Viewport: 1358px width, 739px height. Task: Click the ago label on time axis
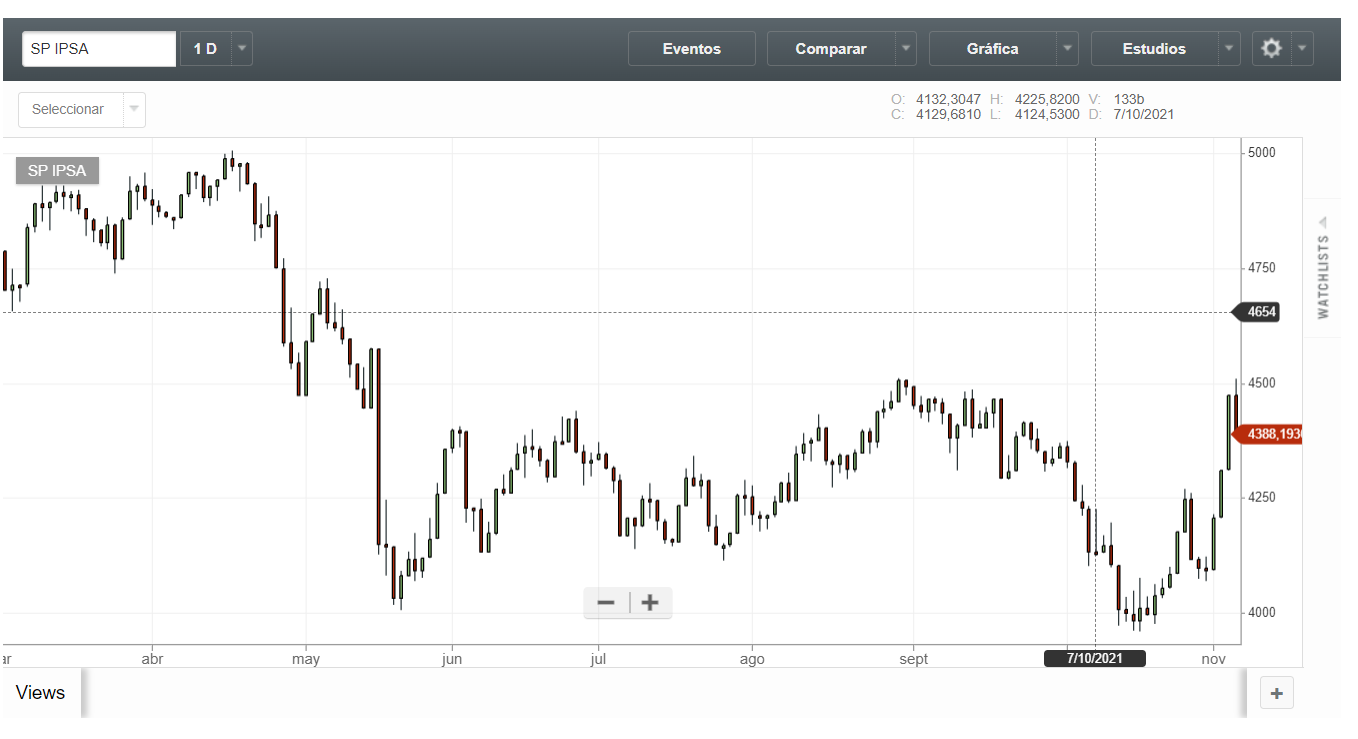pos(752,659)
